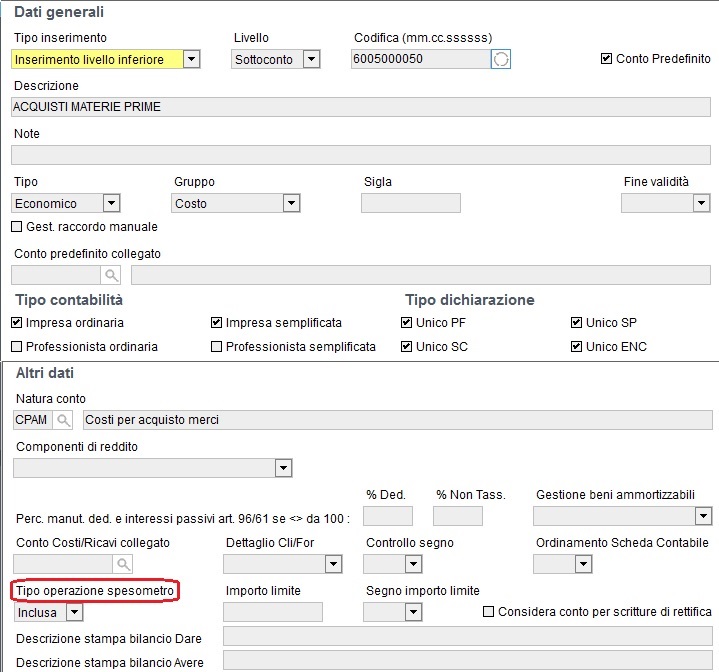Toggle the Conto Predefinito checkbox
Image resolution: width=719 pixels, height=672 pixels.
pos(606,59)
